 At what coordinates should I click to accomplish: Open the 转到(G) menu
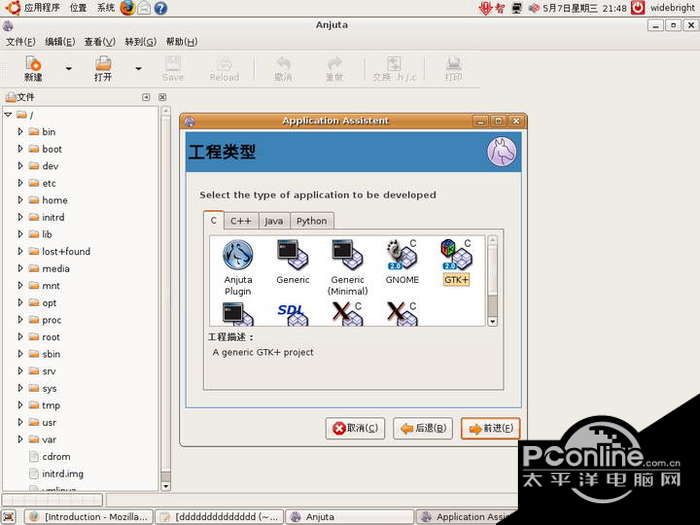[141, 42]
